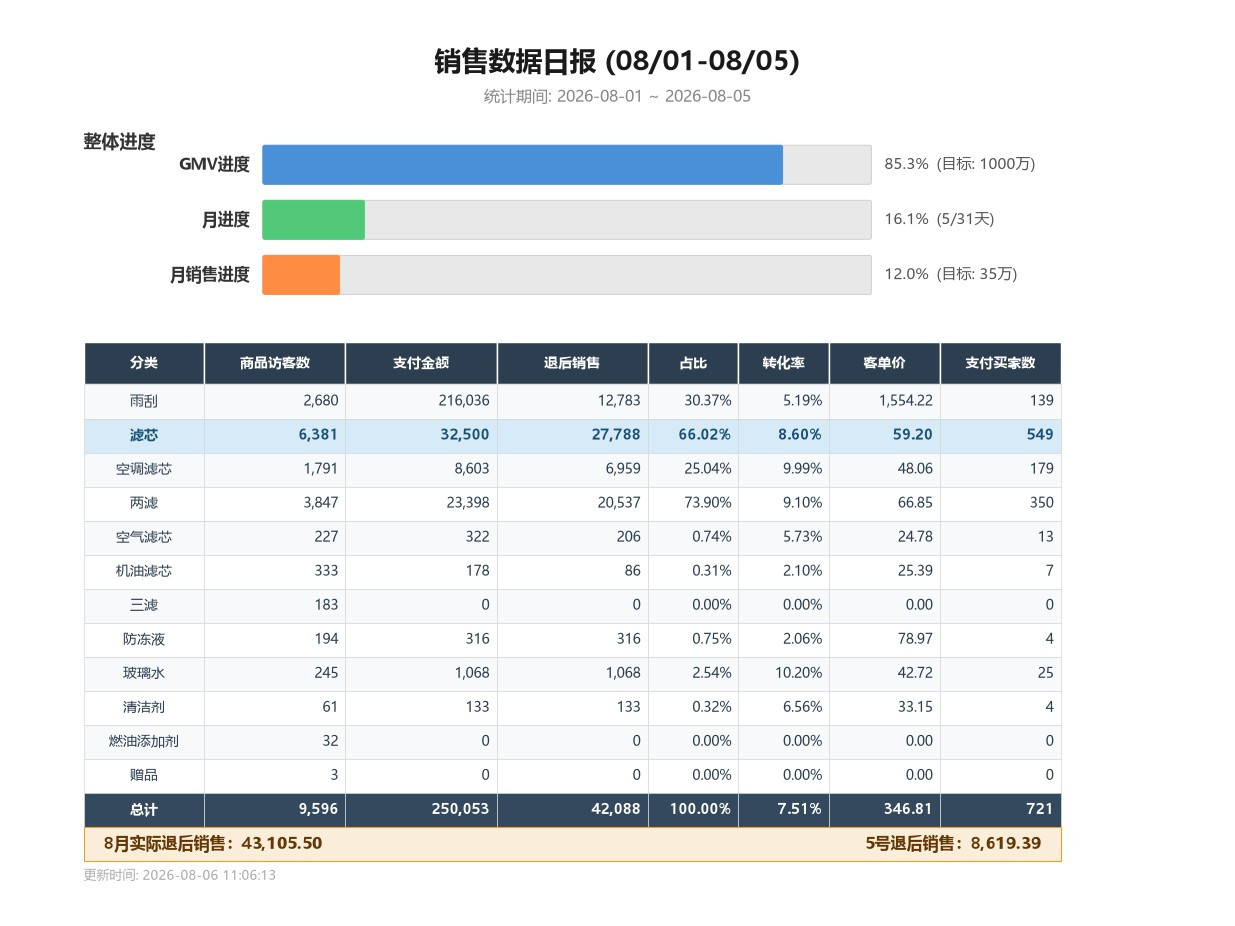Click the 85.3% GMV target label
The width and height of the screenshot is (1235, 926).
click(x=960, y=164)
